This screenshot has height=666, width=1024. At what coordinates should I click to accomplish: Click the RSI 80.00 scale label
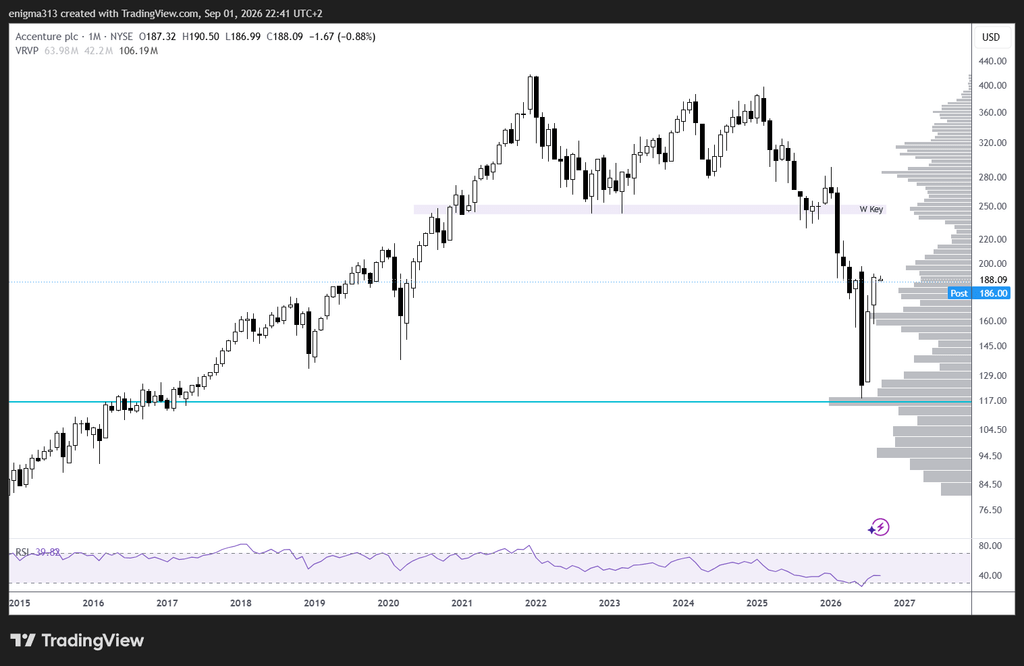click(991, 546)
